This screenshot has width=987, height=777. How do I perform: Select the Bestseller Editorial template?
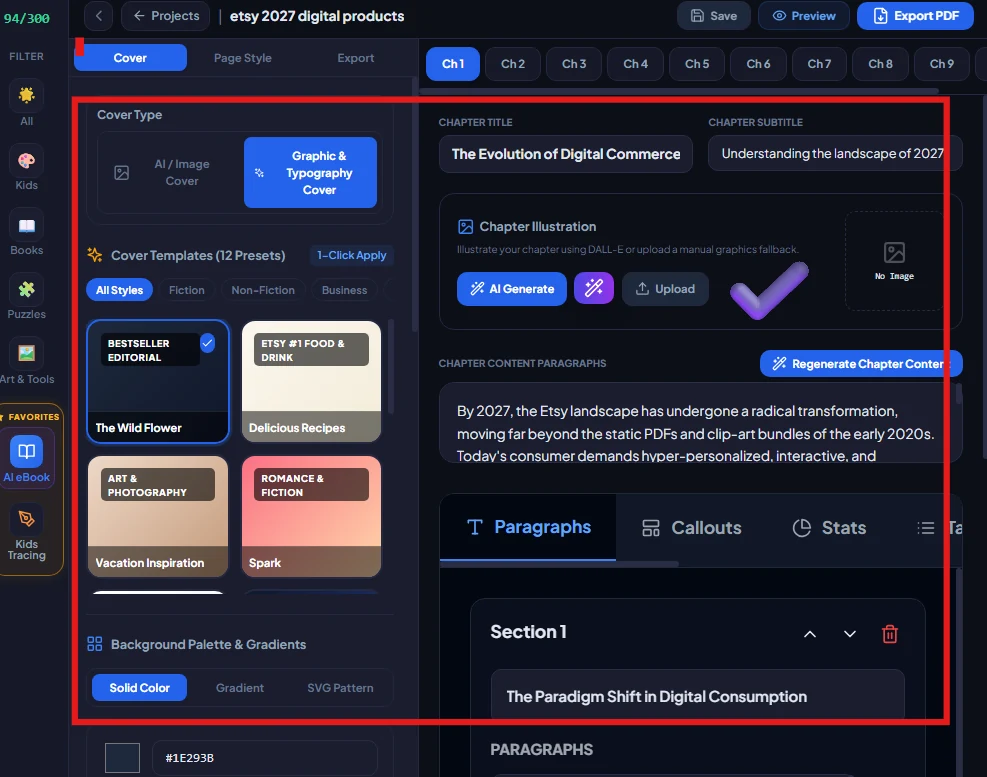pos(158,382)
